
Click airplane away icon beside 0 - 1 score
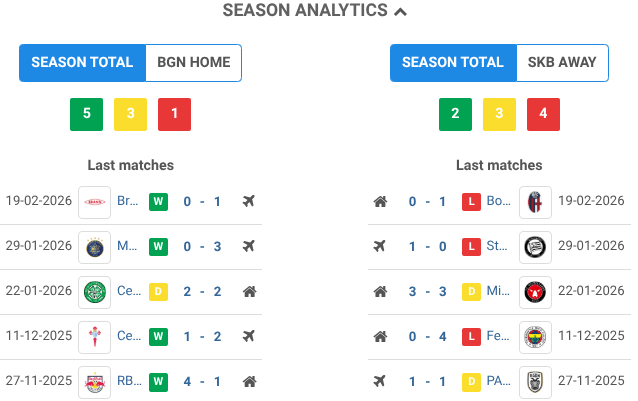point(249,202)
